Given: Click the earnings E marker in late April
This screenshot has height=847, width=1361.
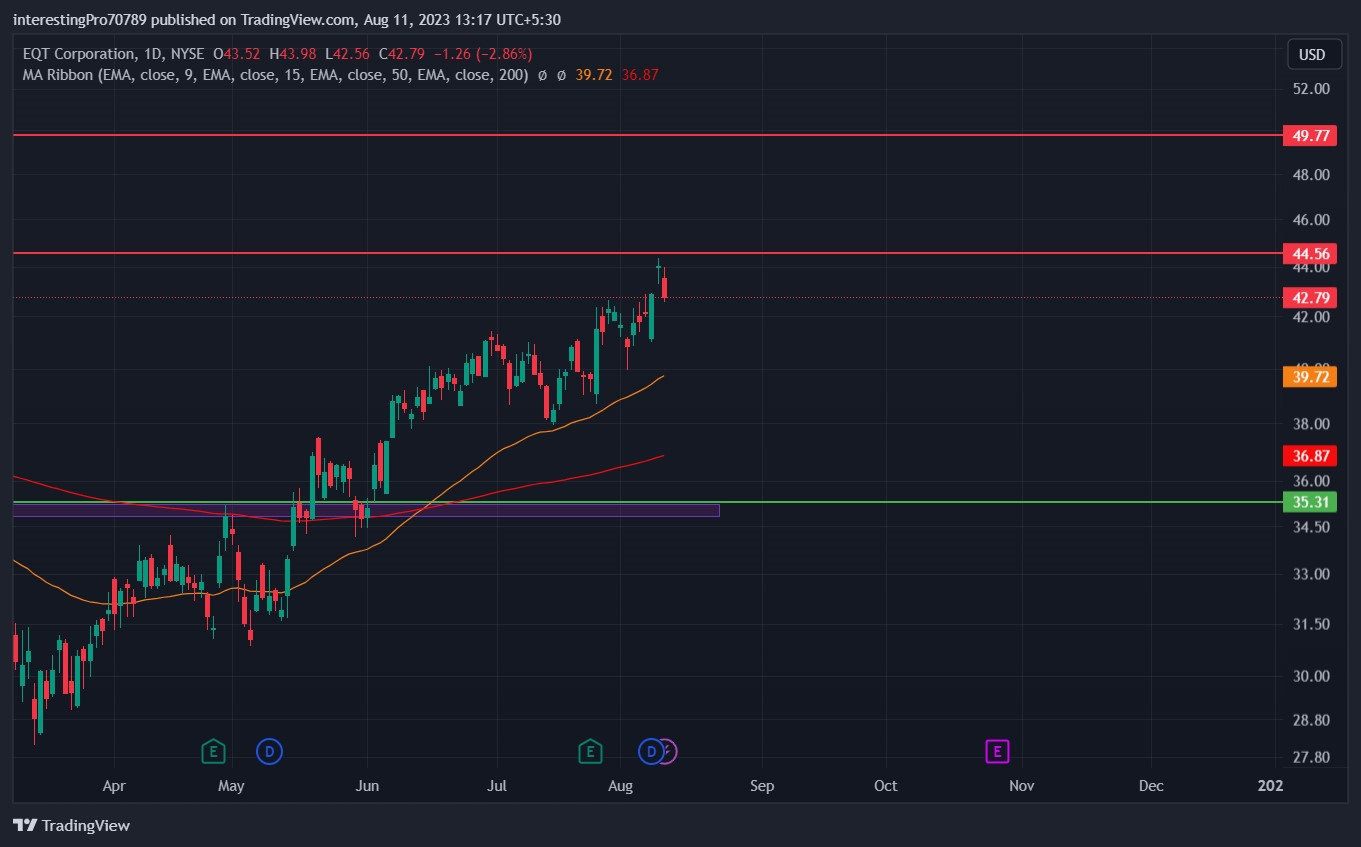Looking at the screenshot, I should tap(213, 751).
